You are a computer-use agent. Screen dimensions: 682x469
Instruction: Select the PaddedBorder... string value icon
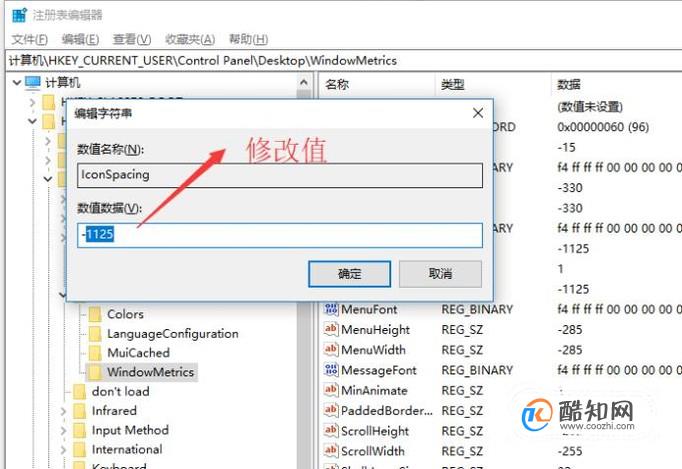click(331, 410)
